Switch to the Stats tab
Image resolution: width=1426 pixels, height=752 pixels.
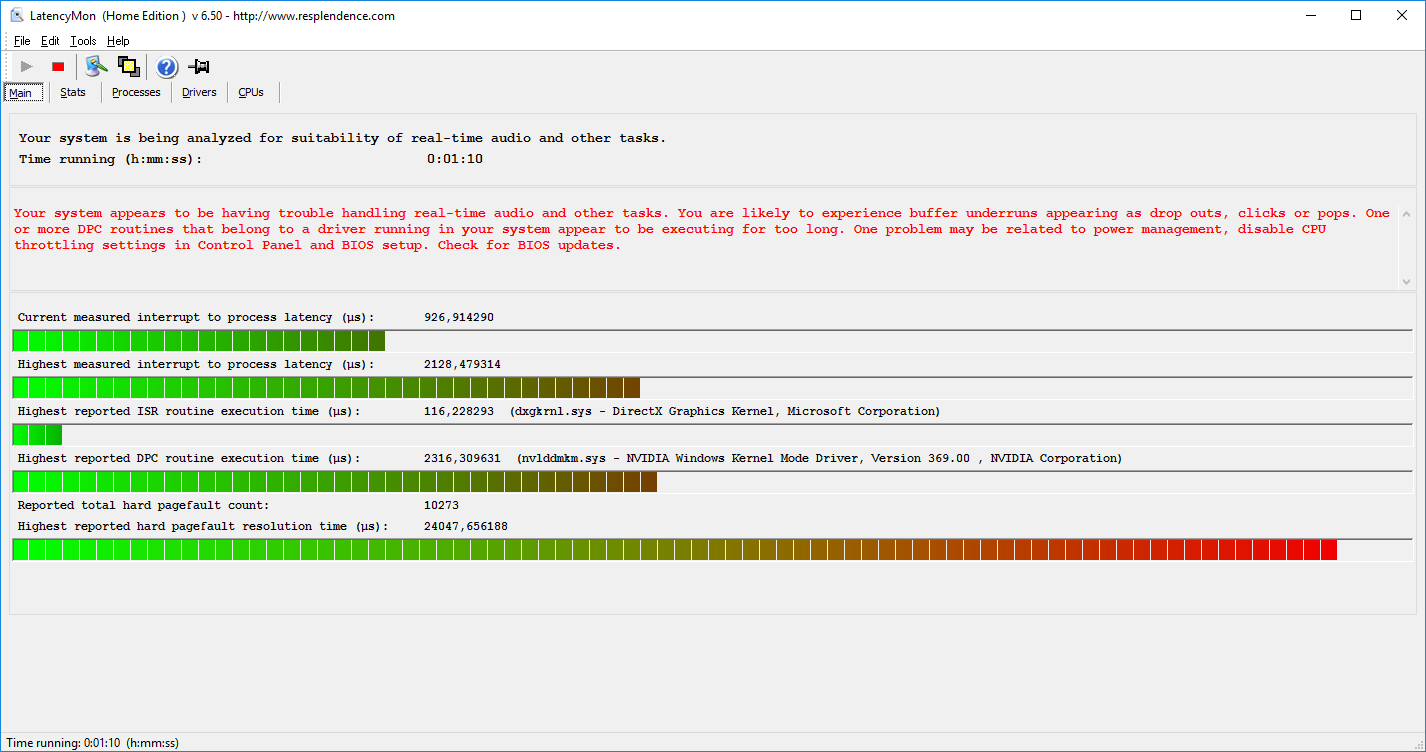[73, 92]
